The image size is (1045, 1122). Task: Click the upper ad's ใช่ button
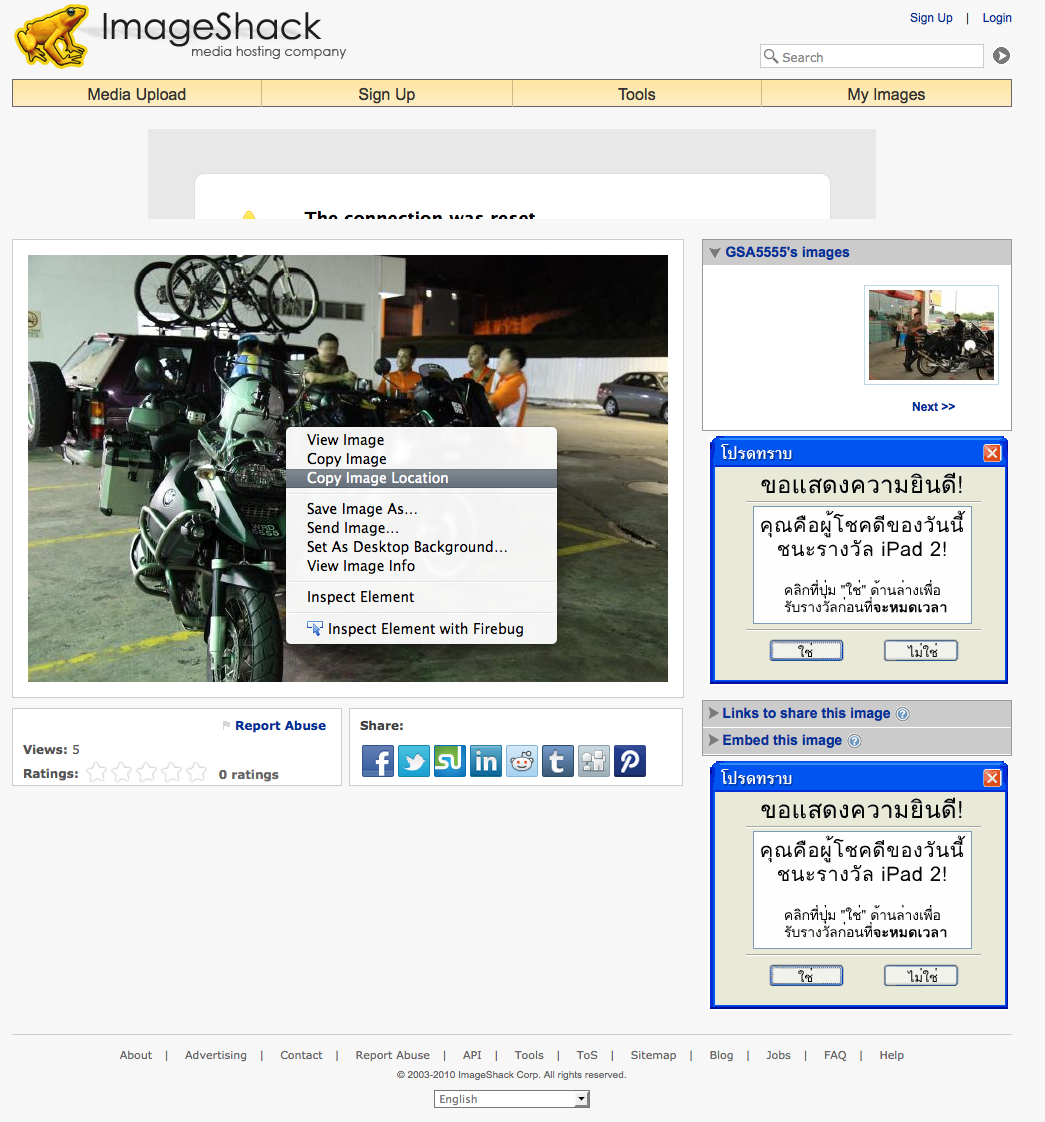(x=806, y=650)
